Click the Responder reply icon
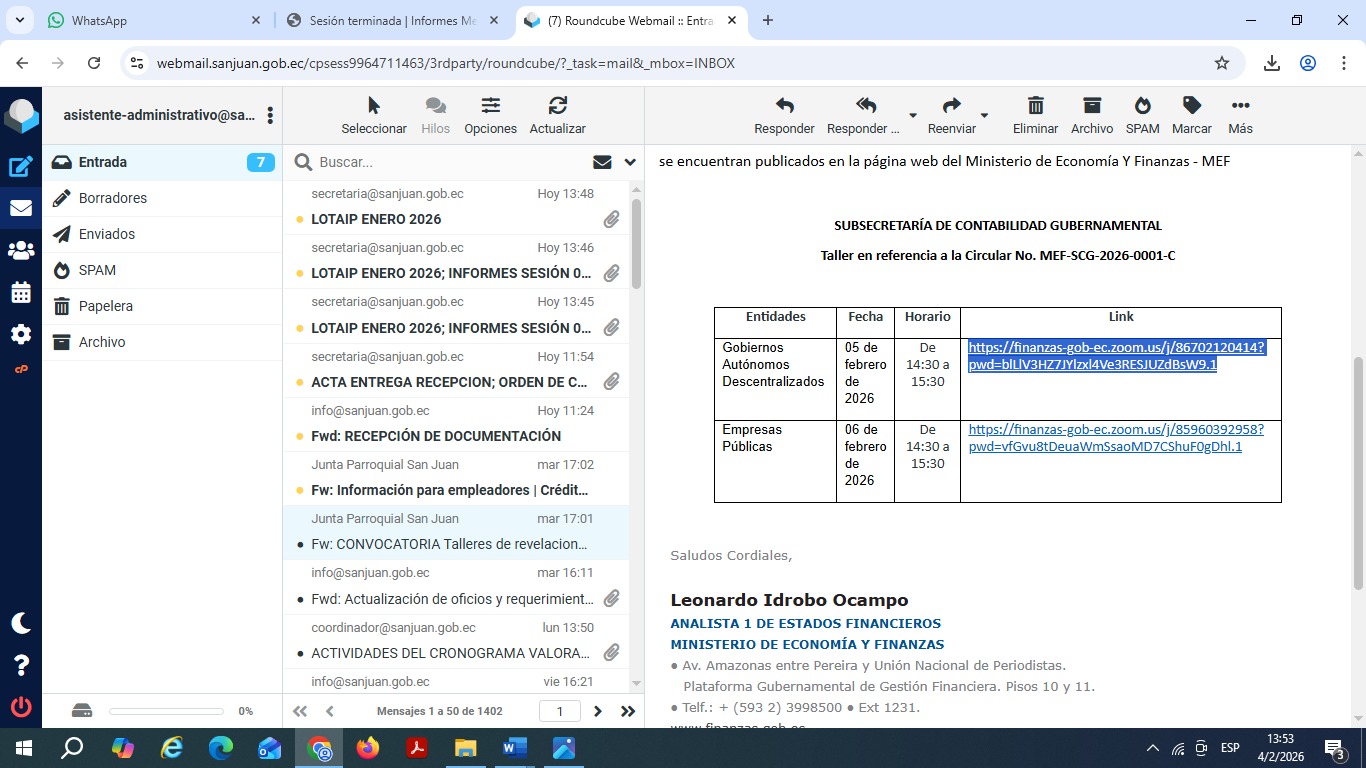The image size is (1366, 768). (784, 115)
